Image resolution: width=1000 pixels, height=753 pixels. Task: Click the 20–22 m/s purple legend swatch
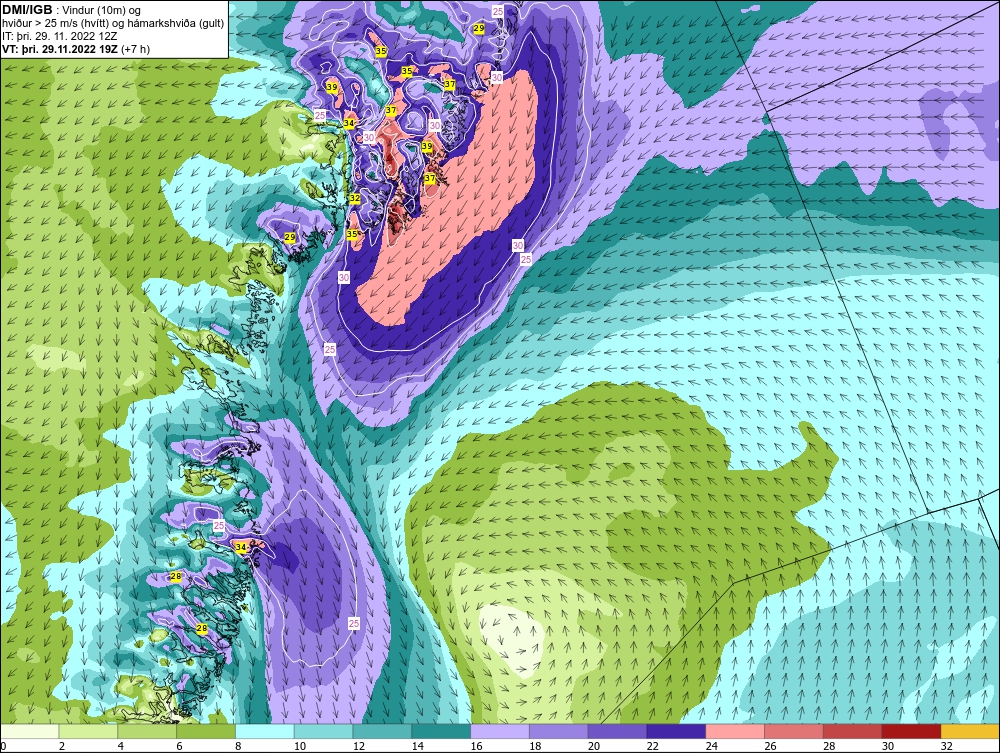click(x=617, y=731)
